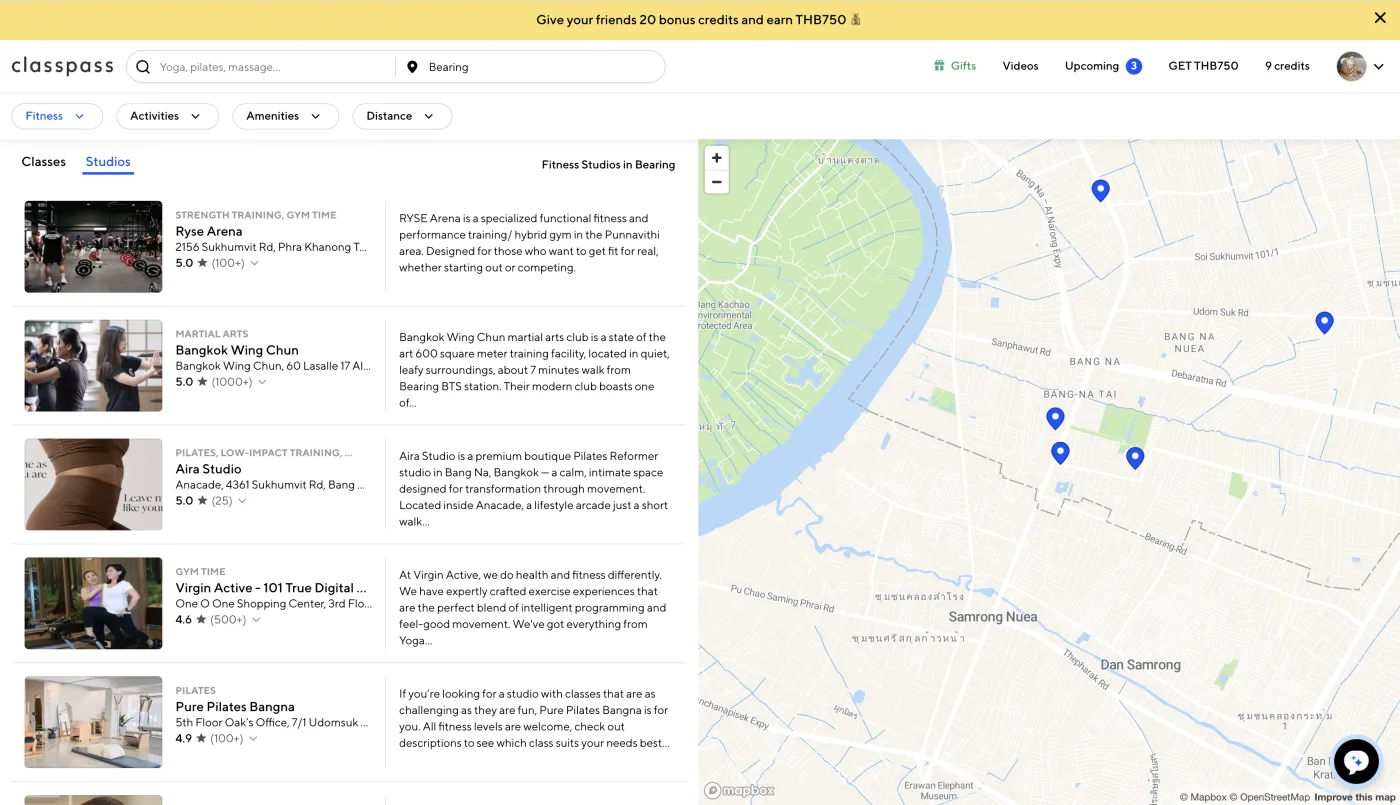Image resolution: width=1400 pixels, height=805 pixels.
Task: Select the Studios tab
Action: [108, 162]
